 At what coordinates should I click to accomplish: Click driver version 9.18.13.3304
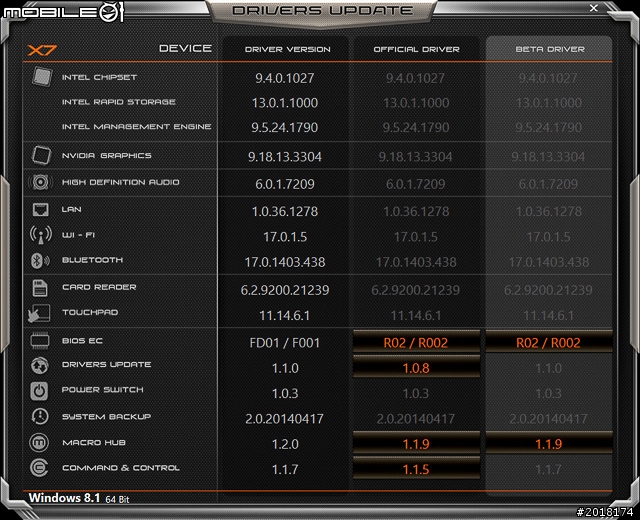click(285, 157)
